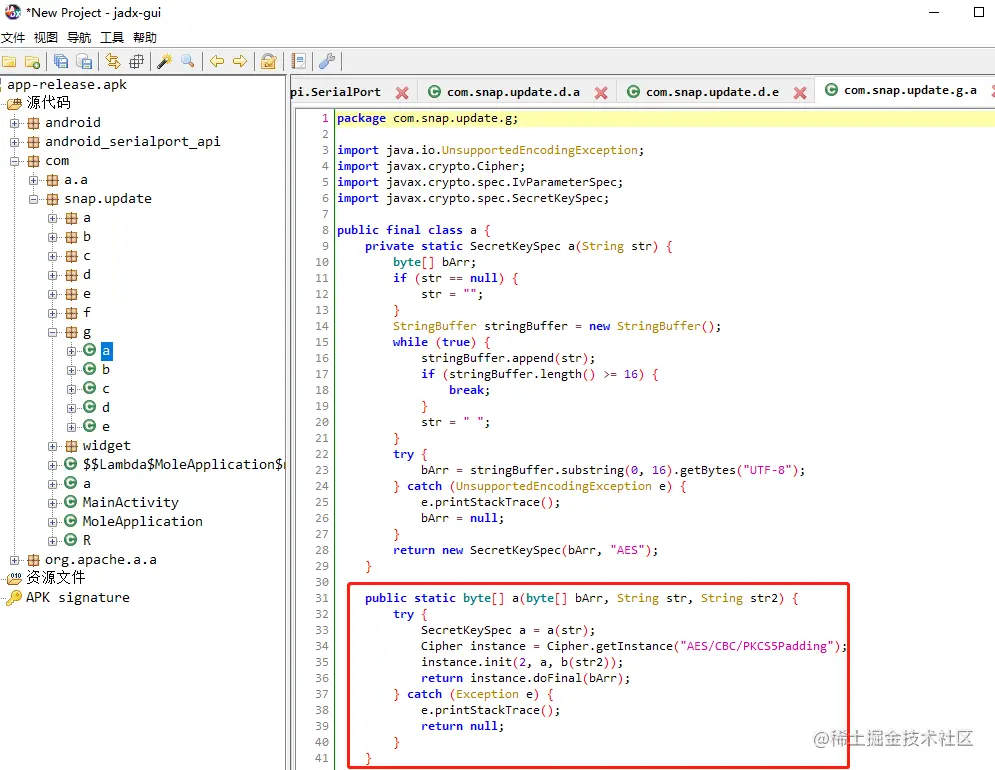Select package f under snap.update
The height and width of the screenshot is (770, 995).
pos(87,313)
